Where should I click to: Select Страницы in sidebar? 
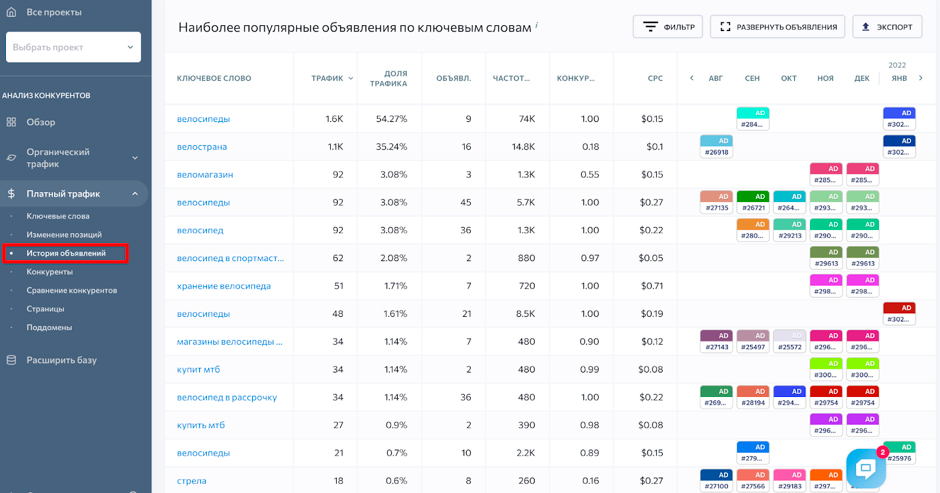click(x=45, y=309)
